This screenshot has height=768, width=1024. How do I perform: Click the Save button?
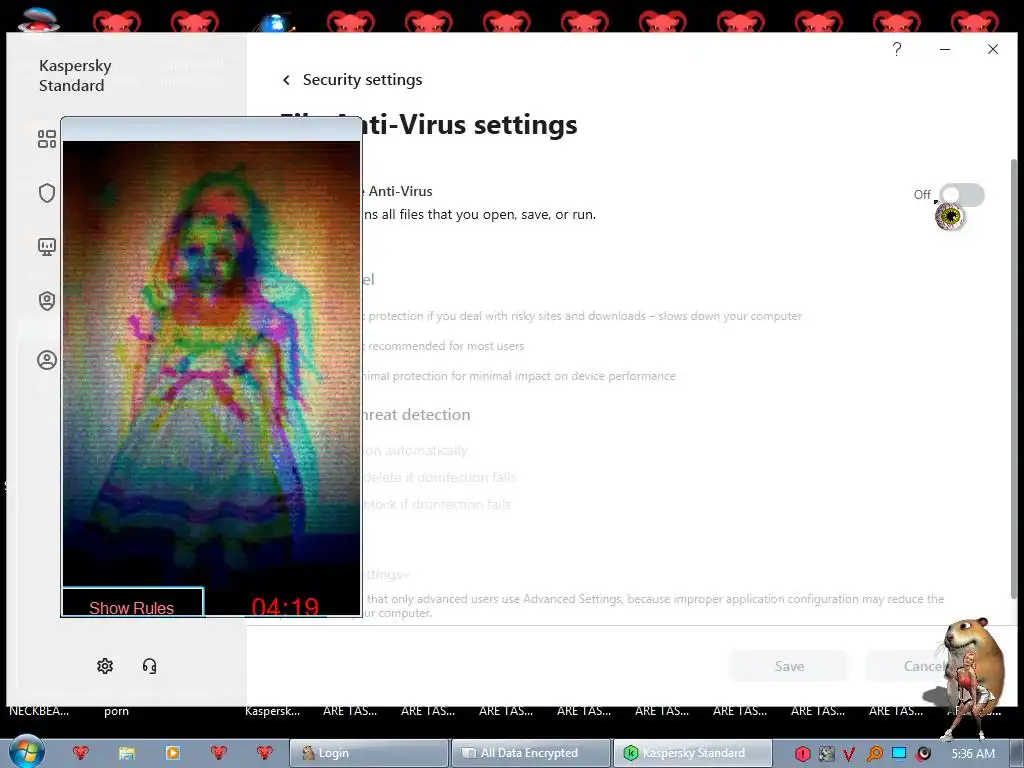tap(789, 666)
